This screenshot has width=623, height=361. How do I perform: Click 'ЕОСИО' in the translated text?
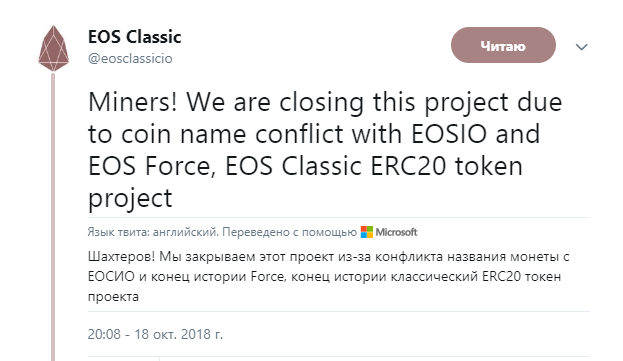111,276
